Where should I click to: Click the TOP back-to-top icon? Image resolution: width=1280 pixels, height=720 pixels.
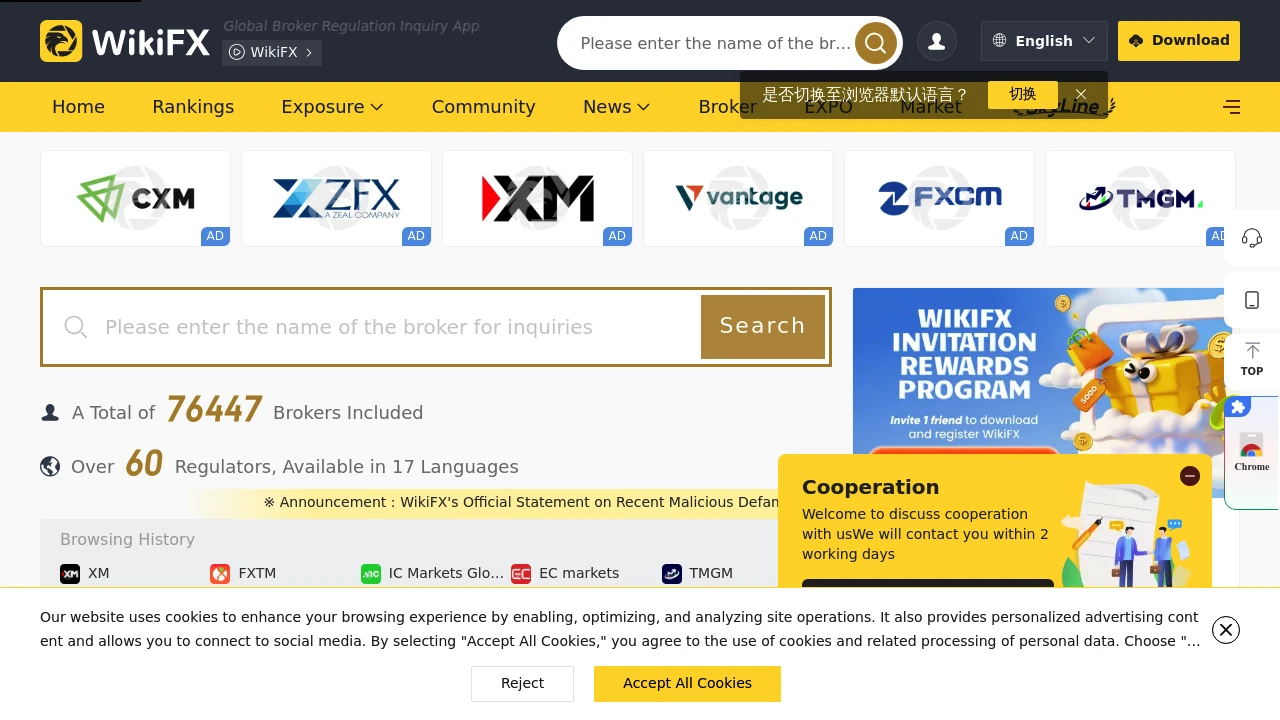point(1252,359)
